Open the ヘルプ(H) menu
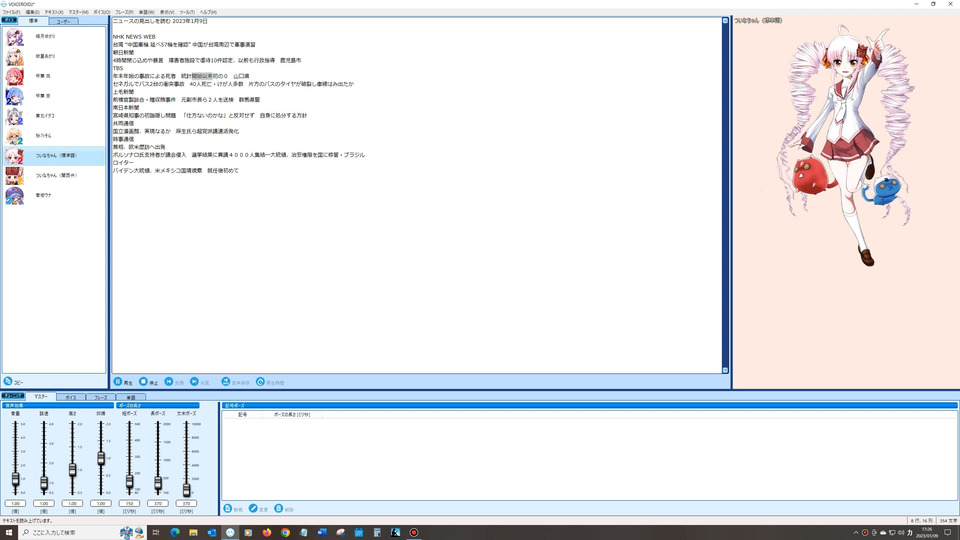The height and width of the screenshot is (540, 960). 208,12
